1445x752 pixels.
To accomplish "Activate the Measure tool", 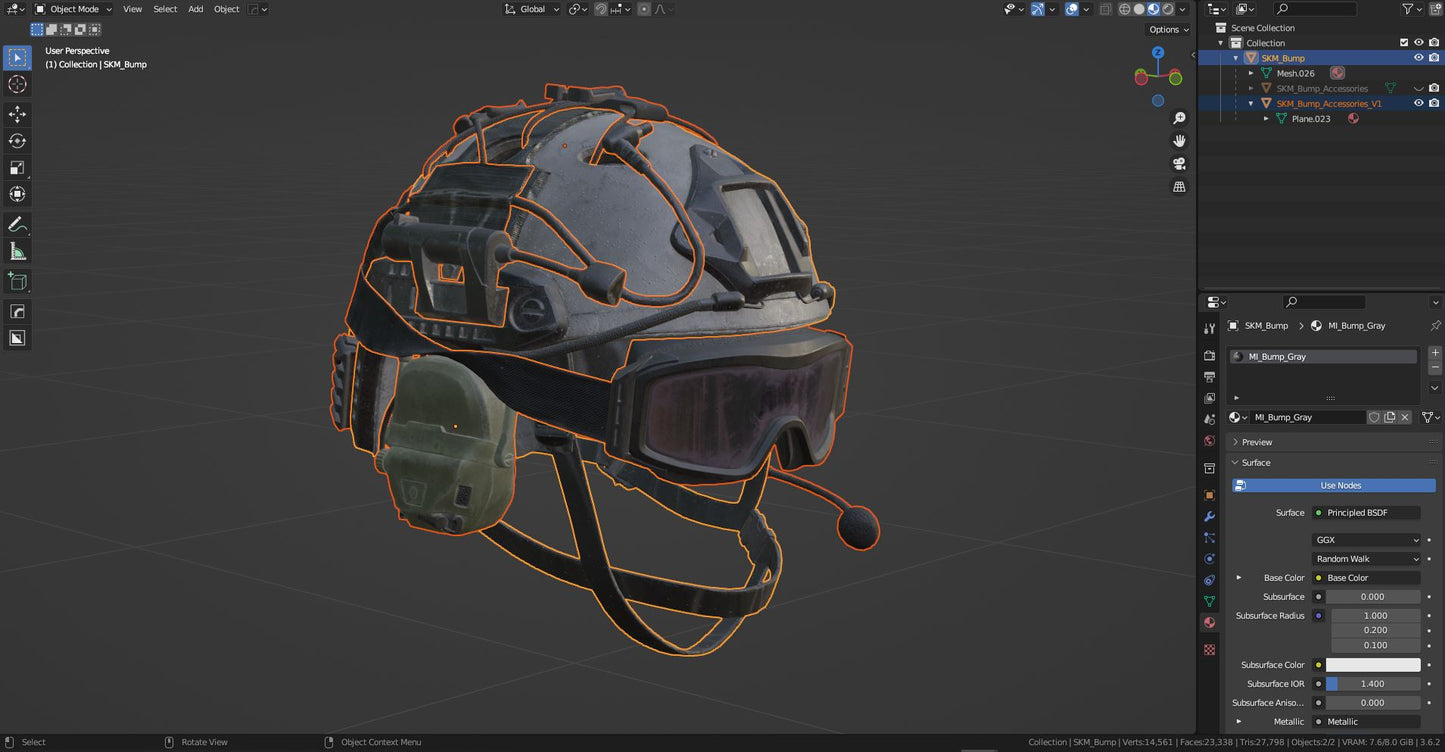I will point(17,251).
